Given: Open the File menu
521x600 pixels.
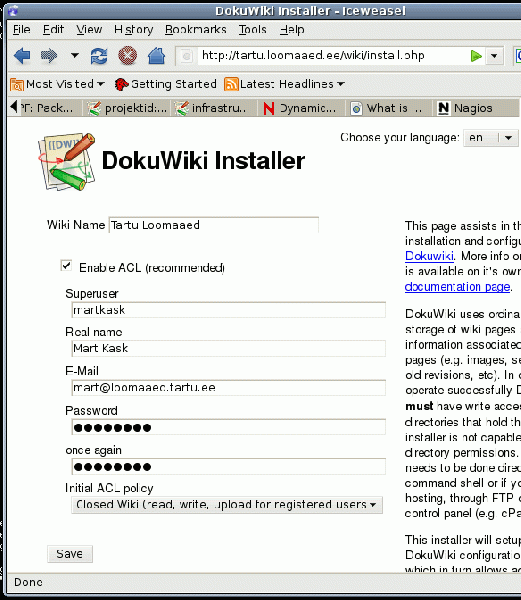Looking at the screenshot, I should (21, 29).
